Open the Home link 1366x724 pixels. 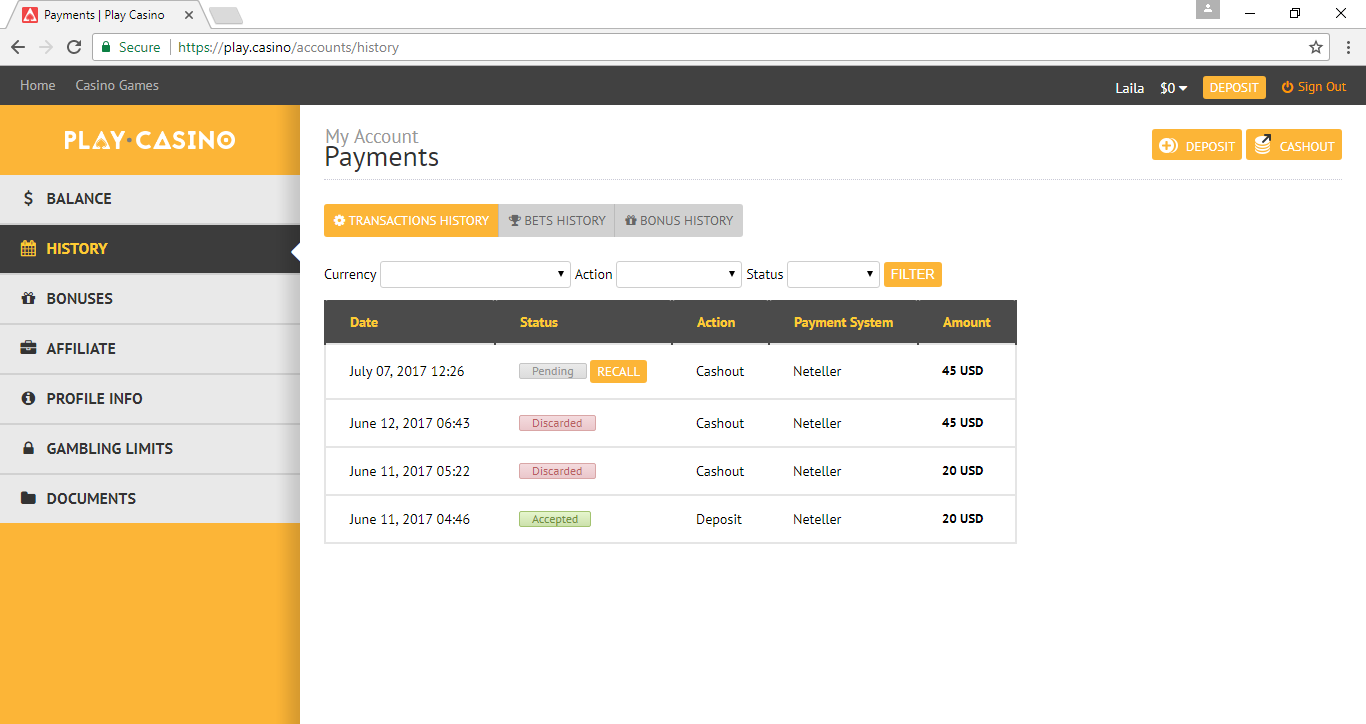(x=38, y=86)
